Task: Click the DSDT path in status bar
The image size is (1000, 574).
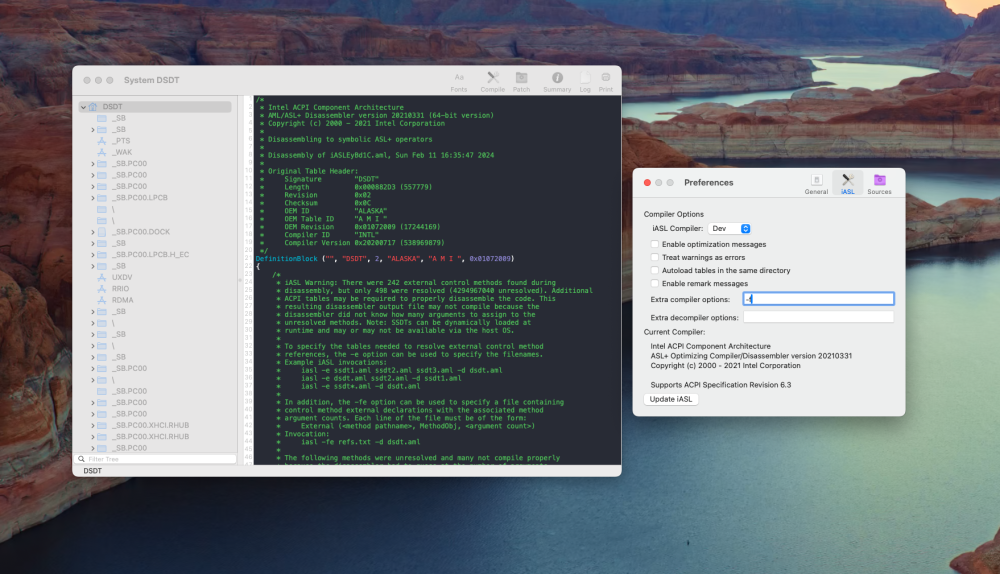Action: 92,471
